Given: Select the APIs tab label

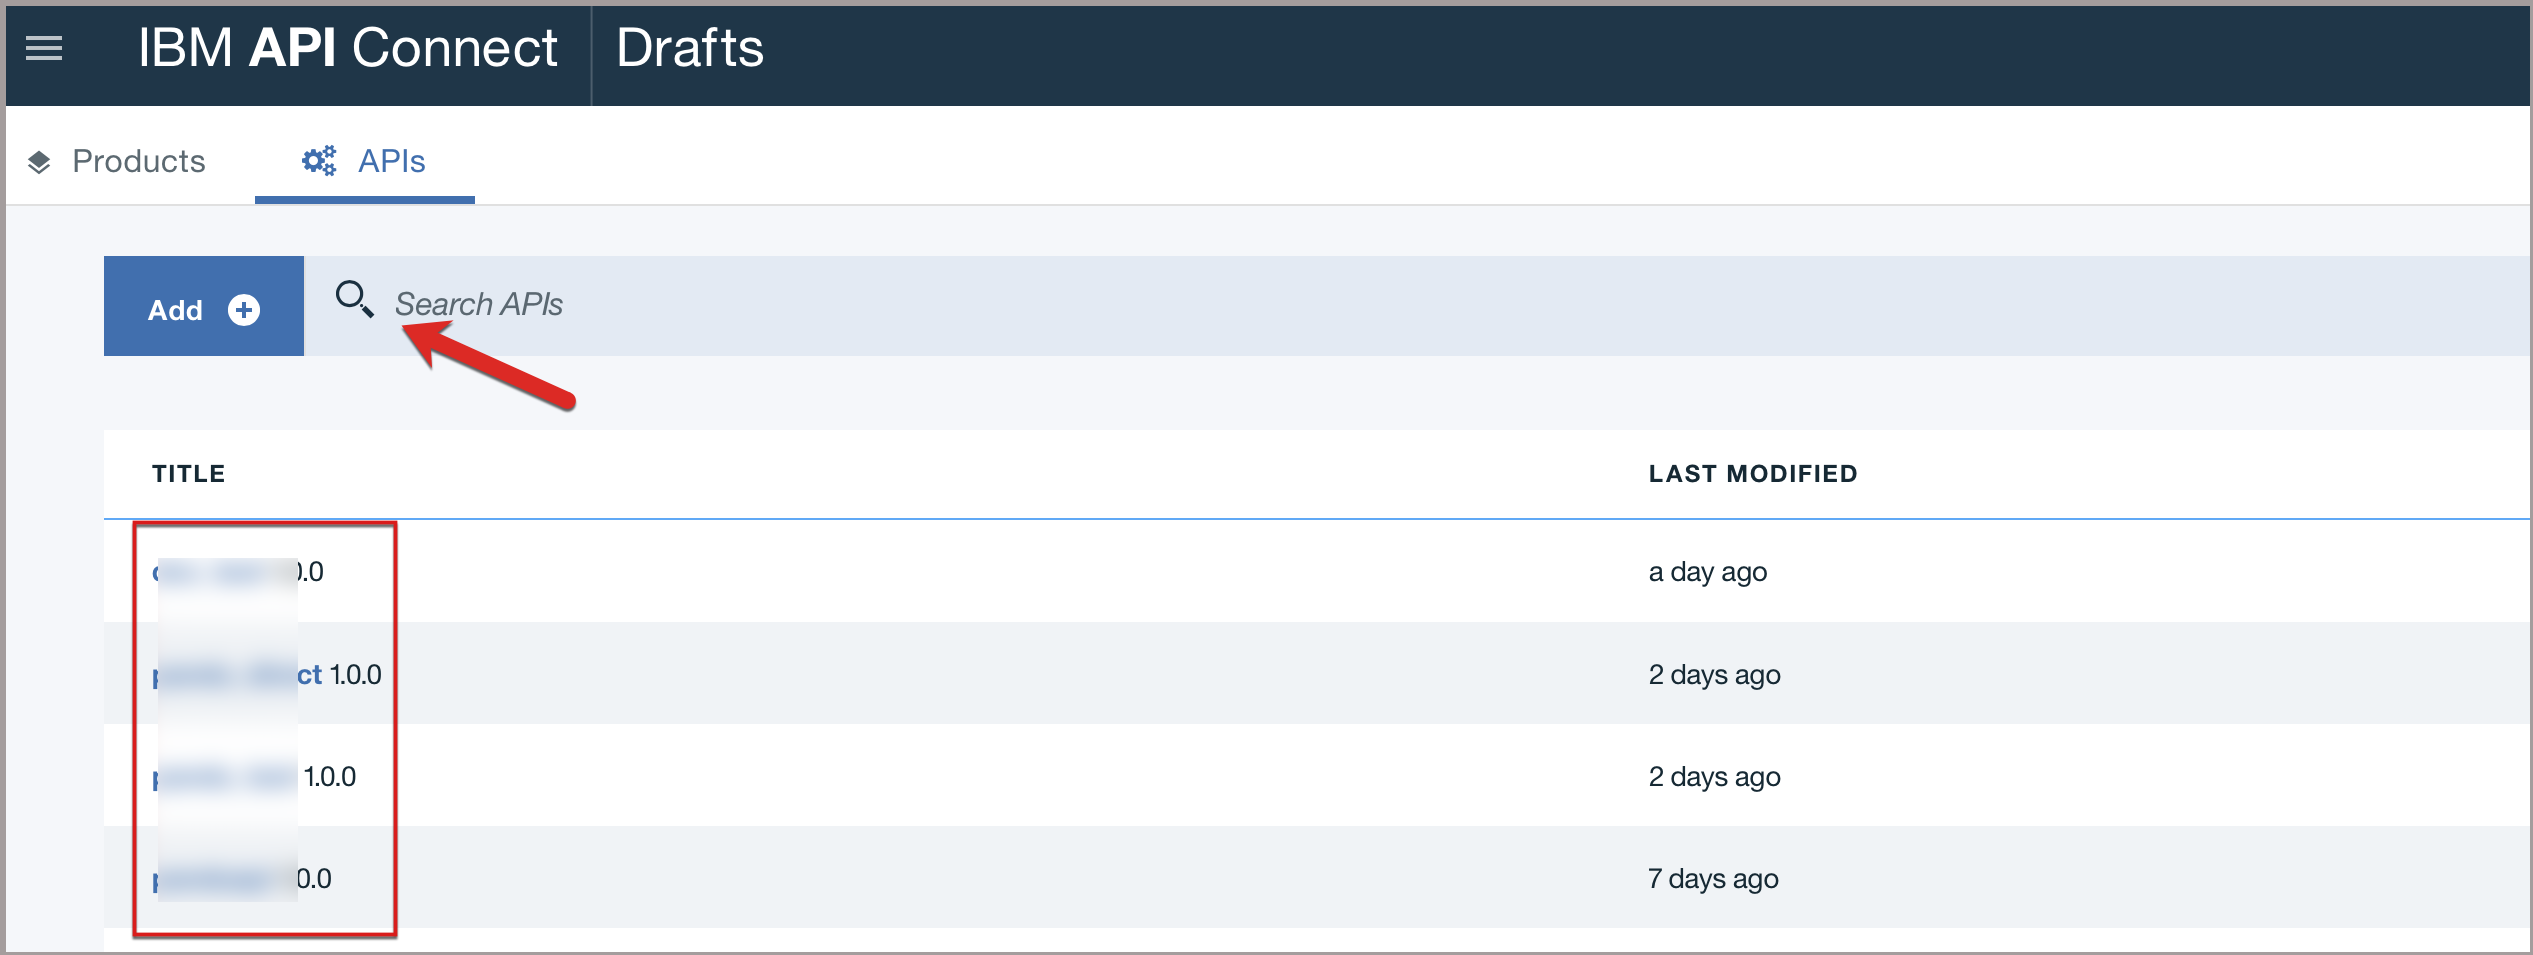Looking at the screenshot, I should click(391, 161).
